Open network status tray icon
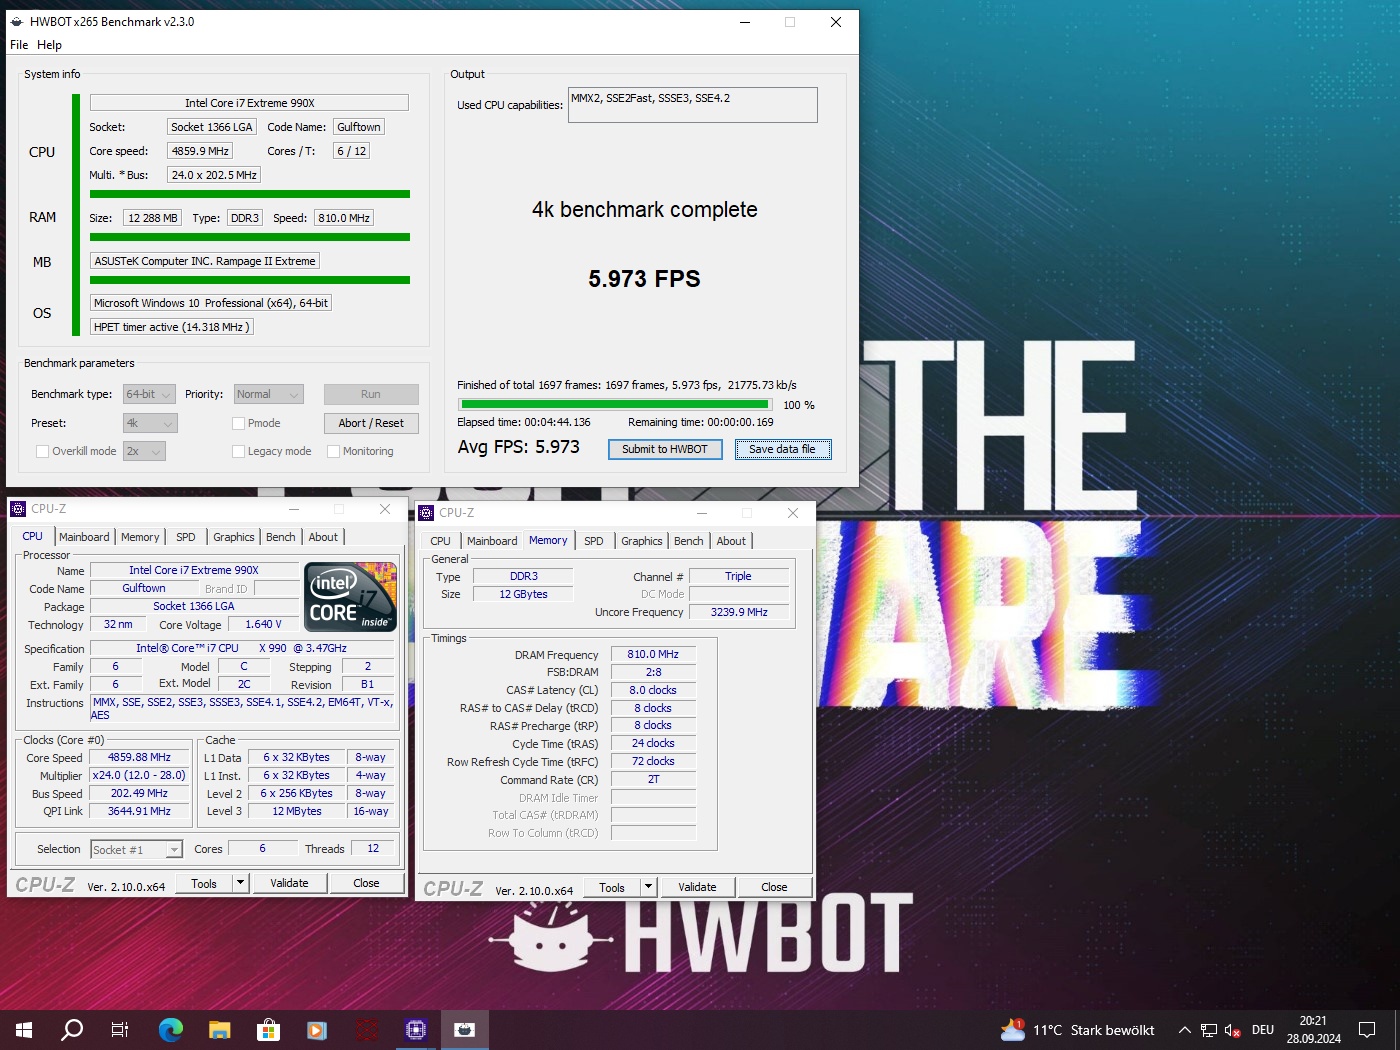The width and height of the screenshot is (1400, 1050). [1209, 1030]
